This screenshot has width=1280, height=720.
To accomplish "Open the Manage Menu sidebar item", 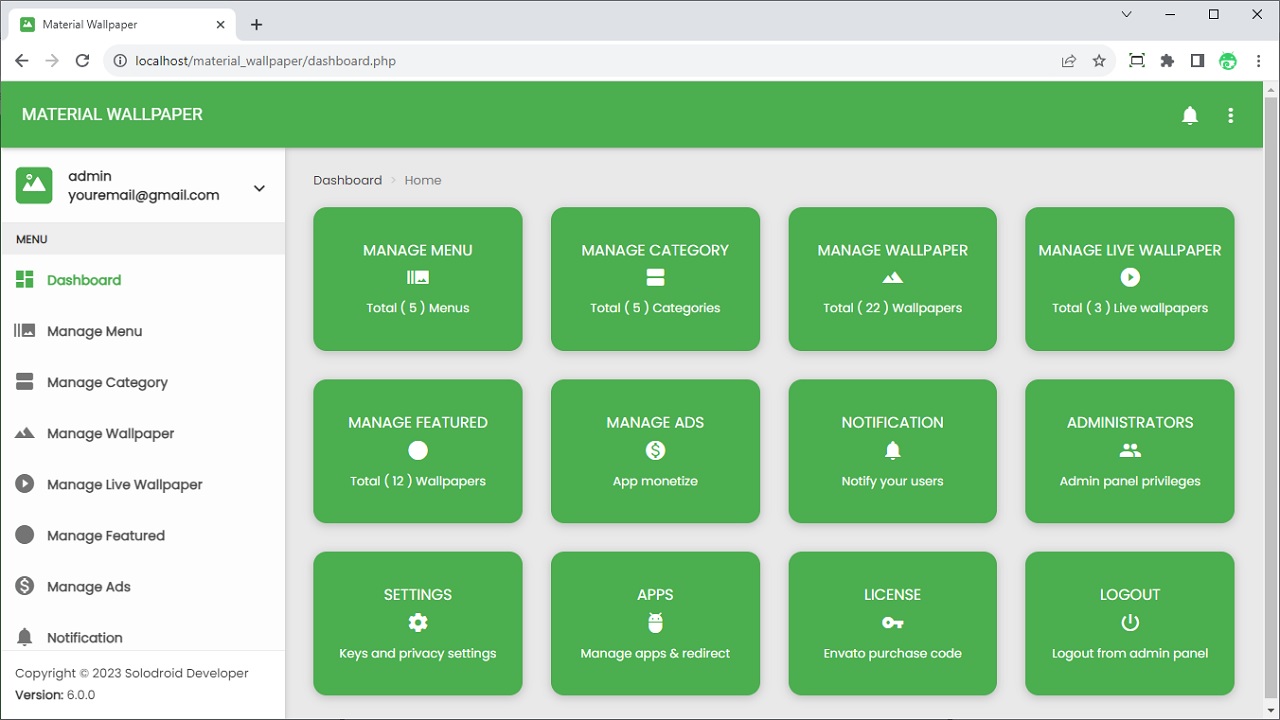I will [143, 331].
